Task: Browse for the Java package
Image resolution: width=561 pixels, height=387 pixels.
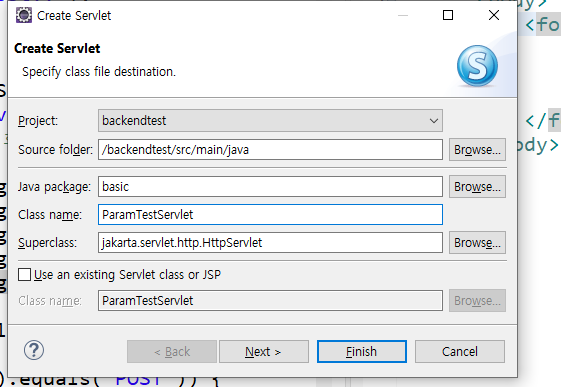Action: (x=477, y=187)
